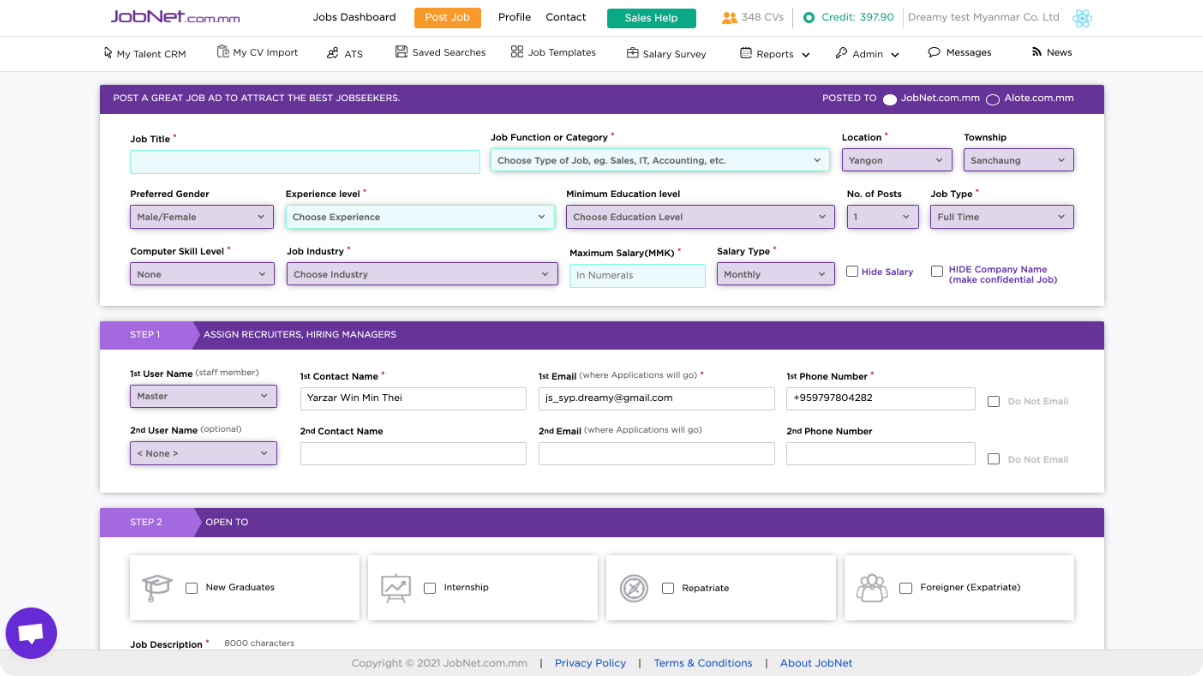The height and width of the screenshot is (676, 1203).
Task: Expand the Reports menu
Action: (775, 54)
